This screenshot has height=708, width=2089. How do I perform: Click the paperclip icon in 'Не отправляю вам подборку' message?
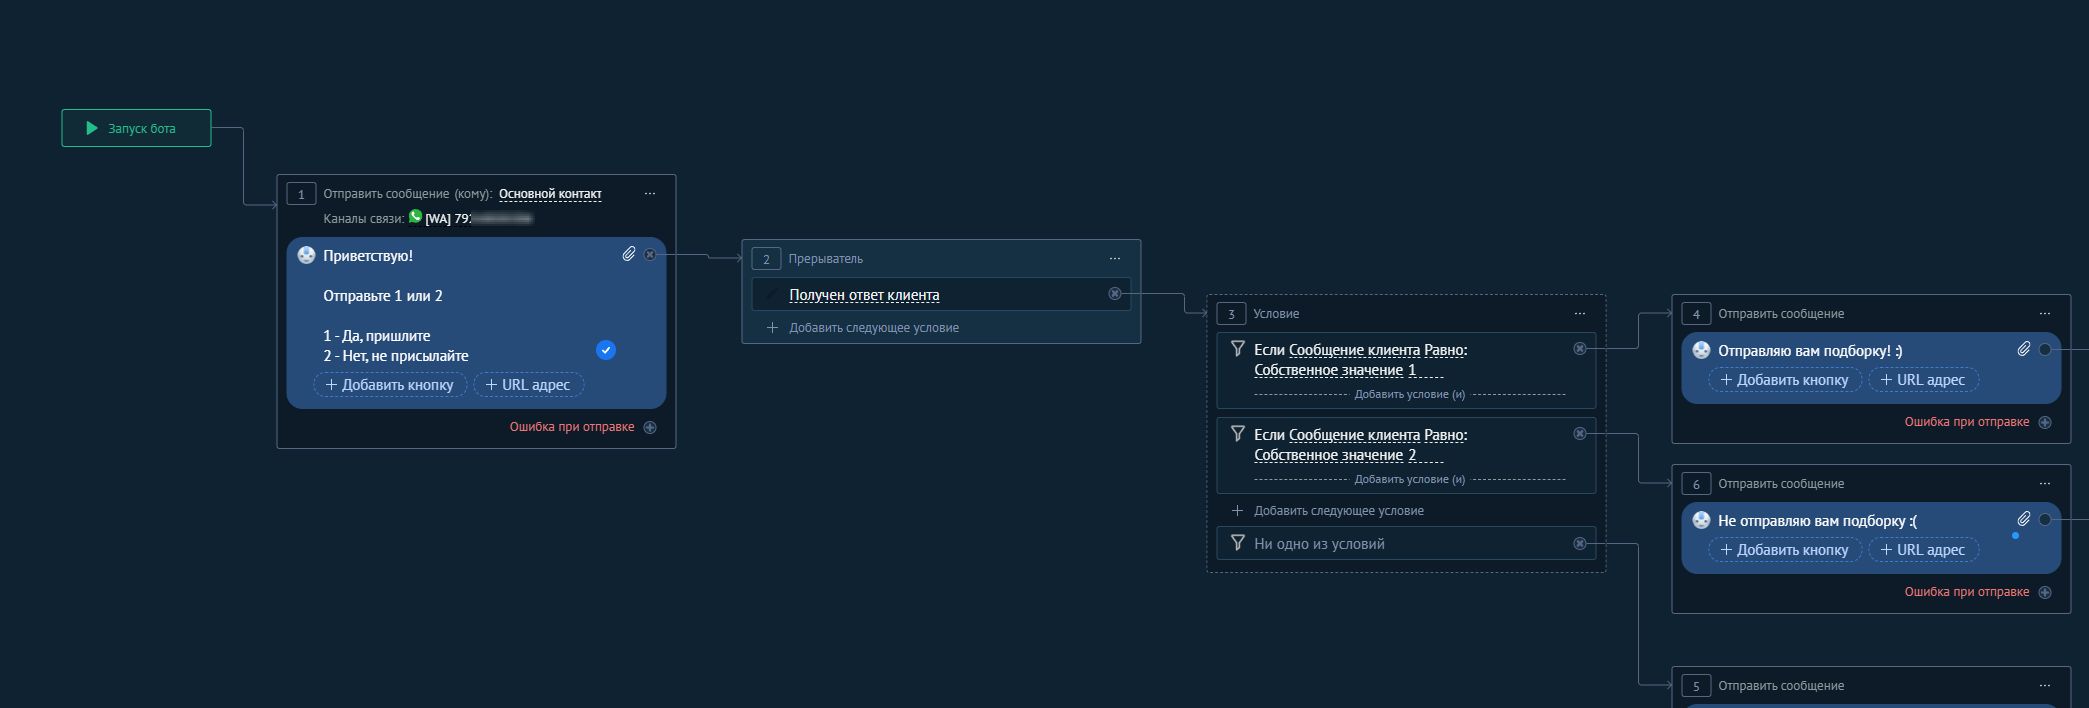[x=2023, y=519]
